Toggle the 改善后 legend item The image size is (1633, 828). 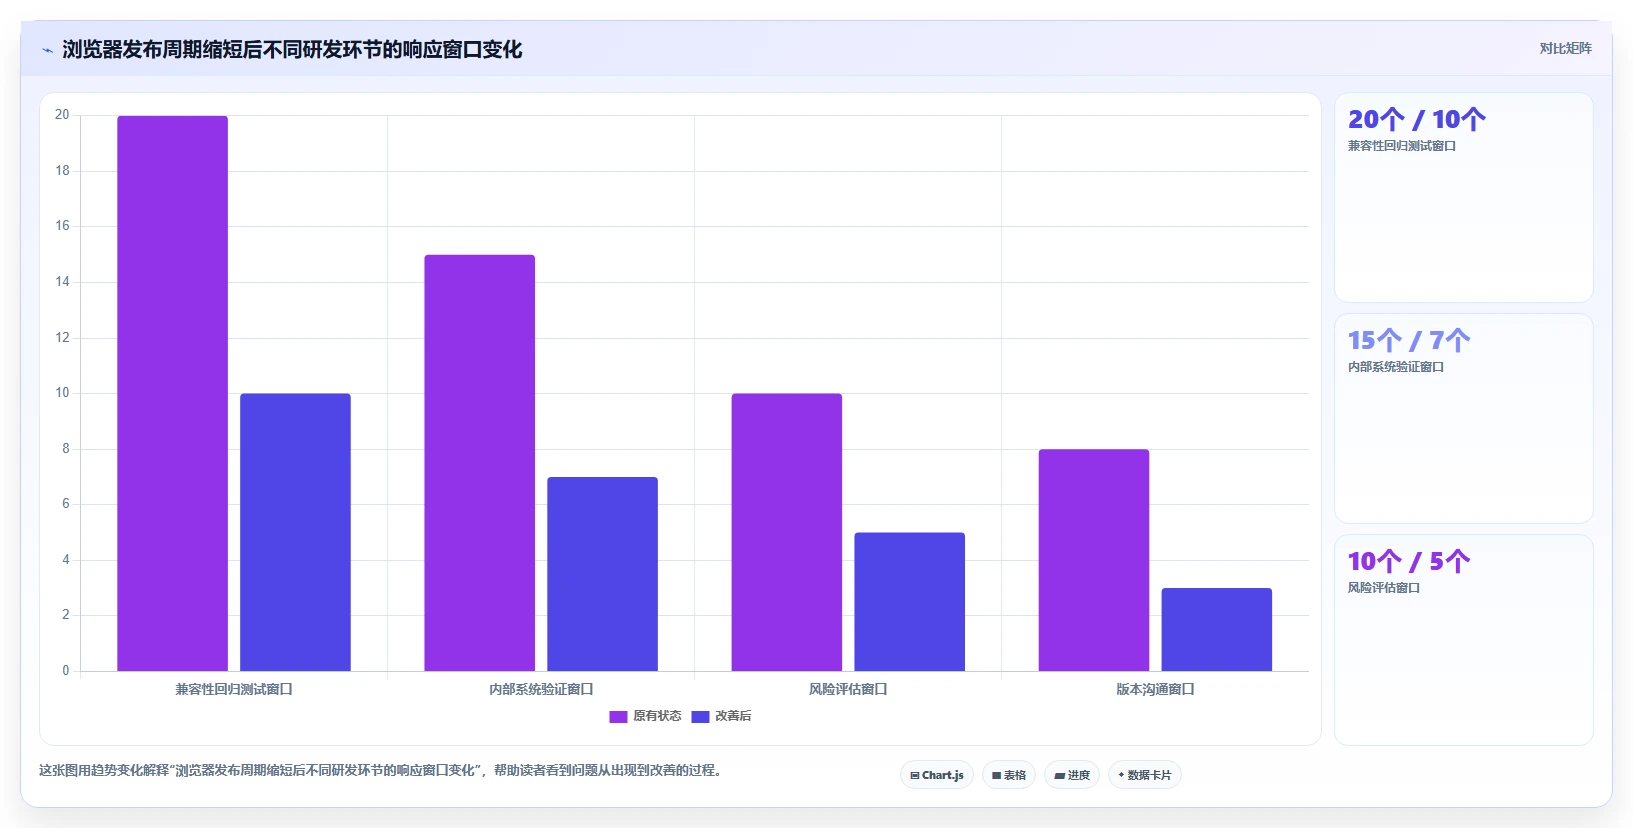[x=721, y=716]
